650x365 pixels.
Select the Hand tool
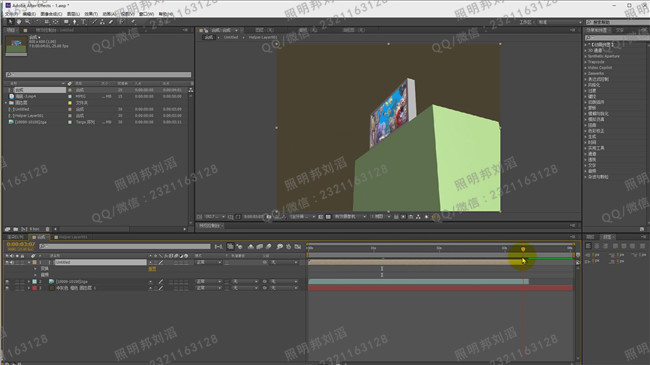tap(19, 22)
